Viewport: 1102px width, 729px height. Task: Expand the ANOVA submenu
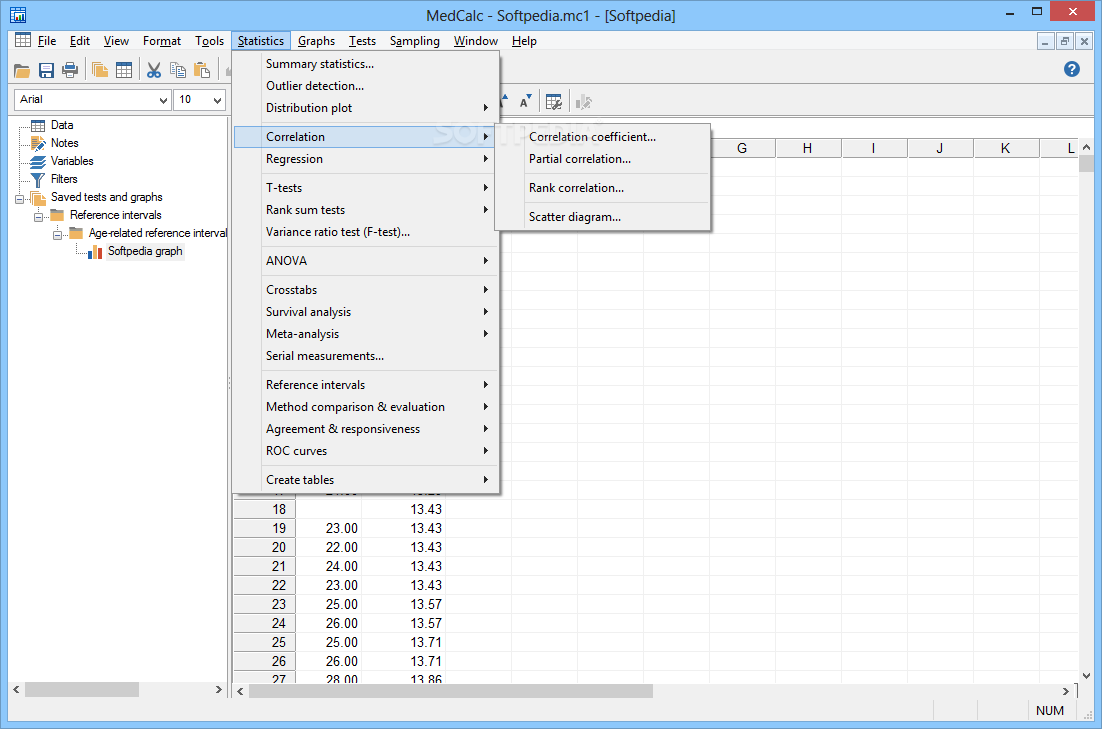click(366, 261)
